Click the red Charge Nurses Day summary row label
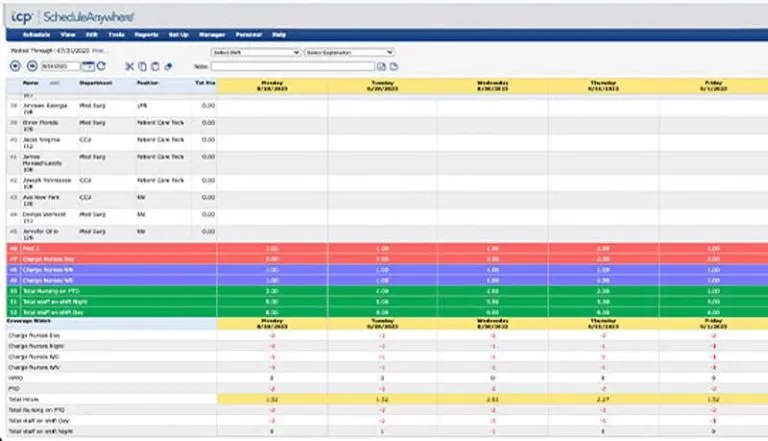768x441 pixels. coord(48,259)
